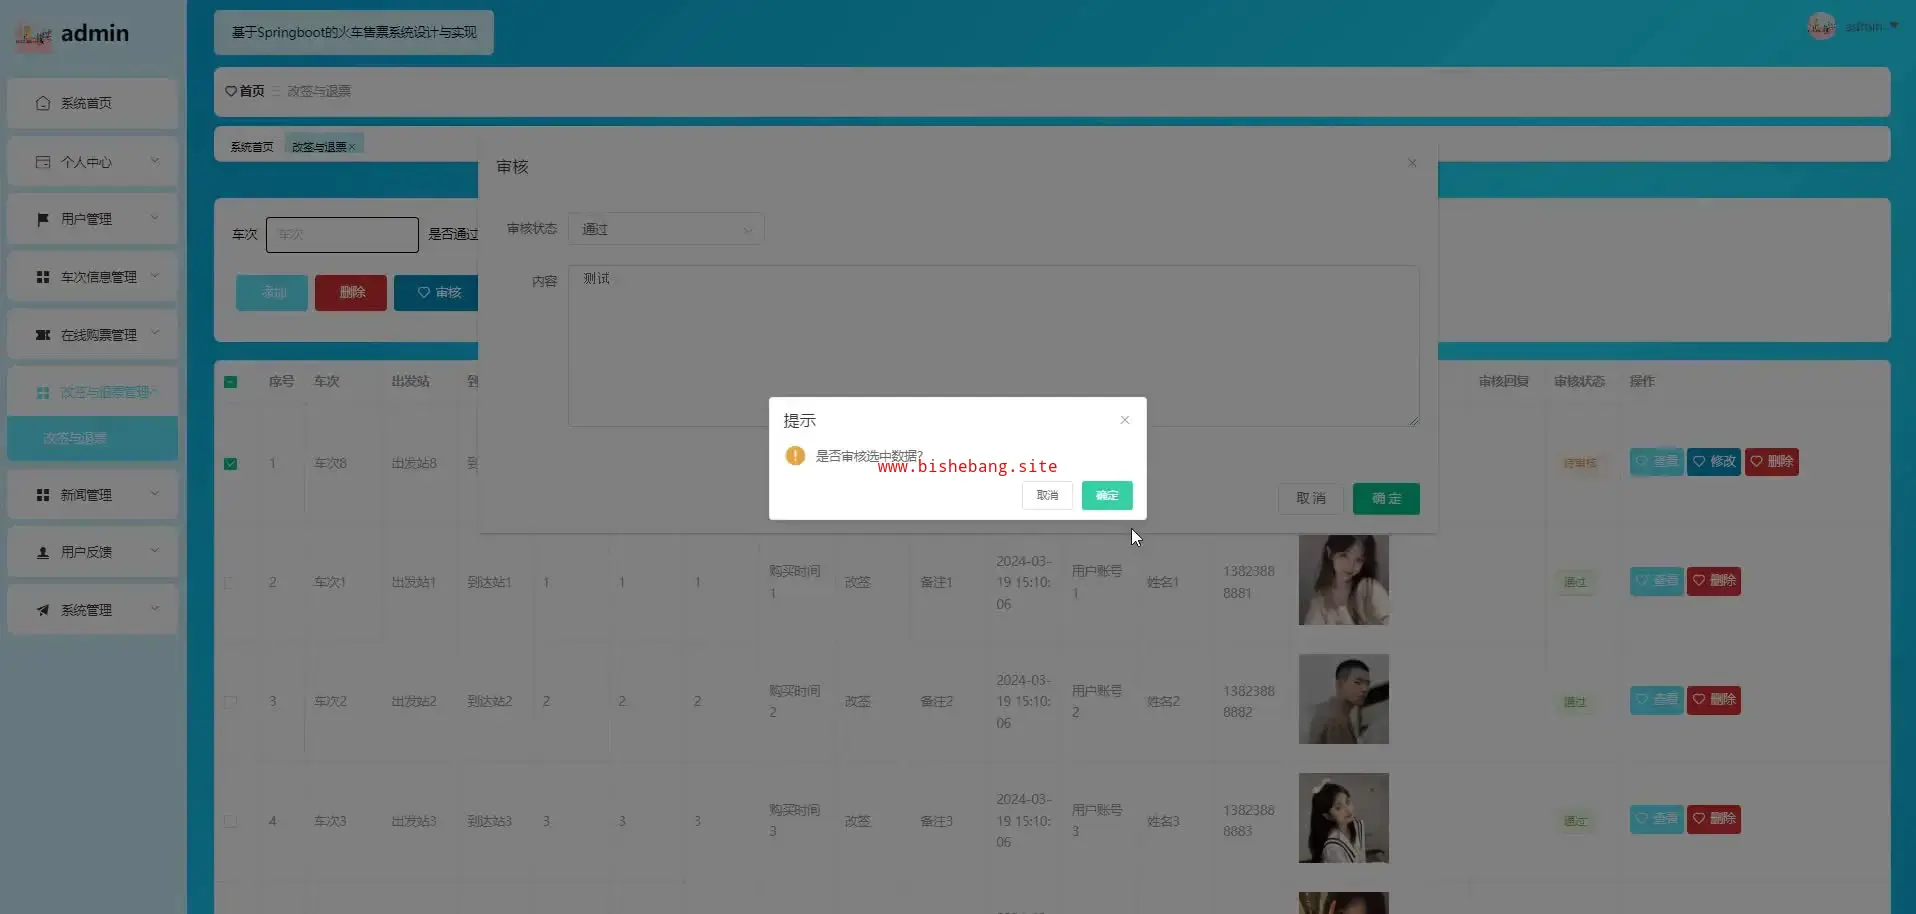
Task: Click 取消 in the 审核 dialog
Action: [x=1311, y=498]
